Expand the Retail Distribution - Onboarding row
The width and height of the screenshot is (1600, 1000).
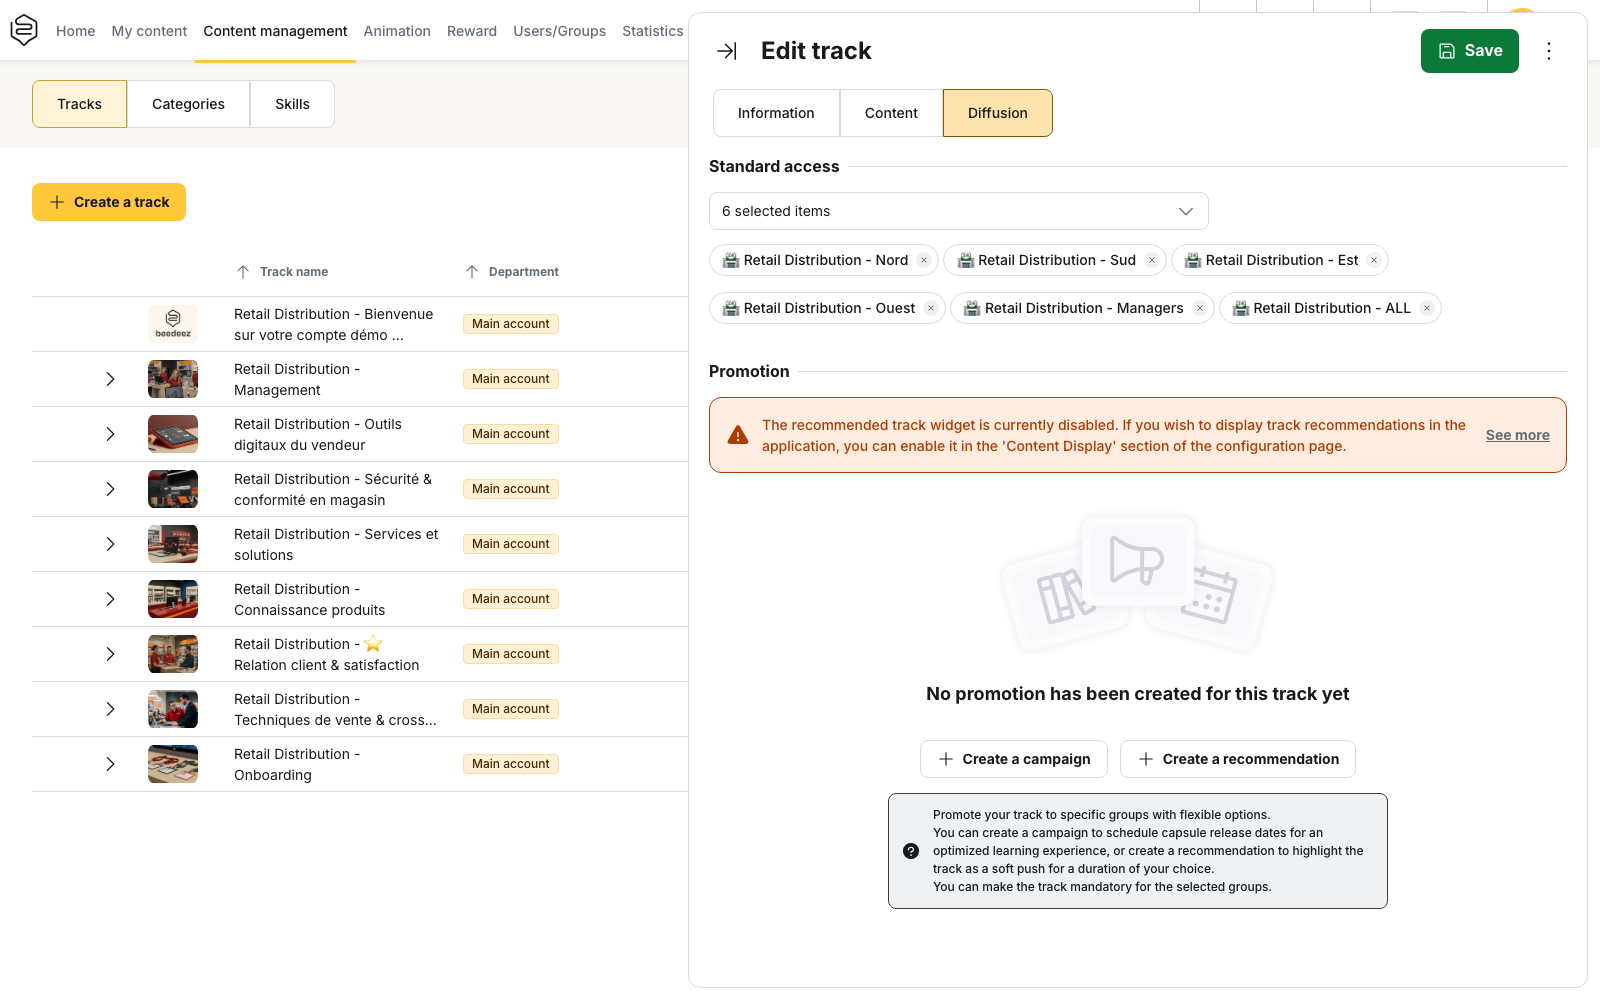pyautogui.click(x=110, y=764)
